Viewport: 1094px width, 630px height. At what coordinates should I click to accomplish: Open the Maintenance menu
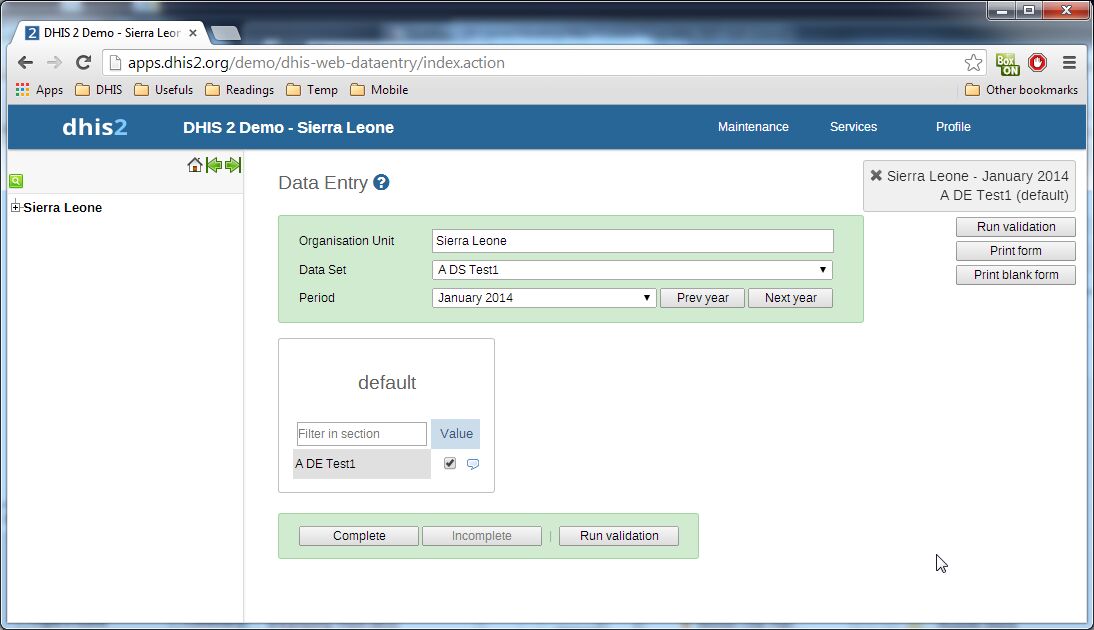click(753, 127)
